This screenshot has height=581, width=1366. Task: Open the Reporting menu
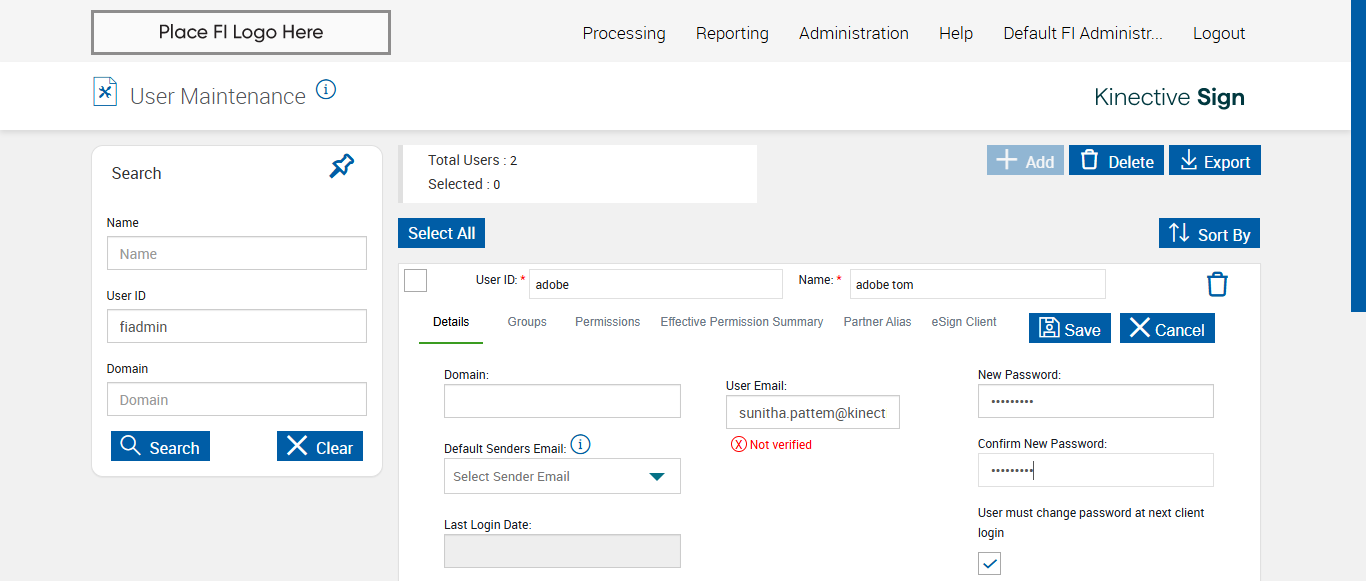tap(732, 33)
